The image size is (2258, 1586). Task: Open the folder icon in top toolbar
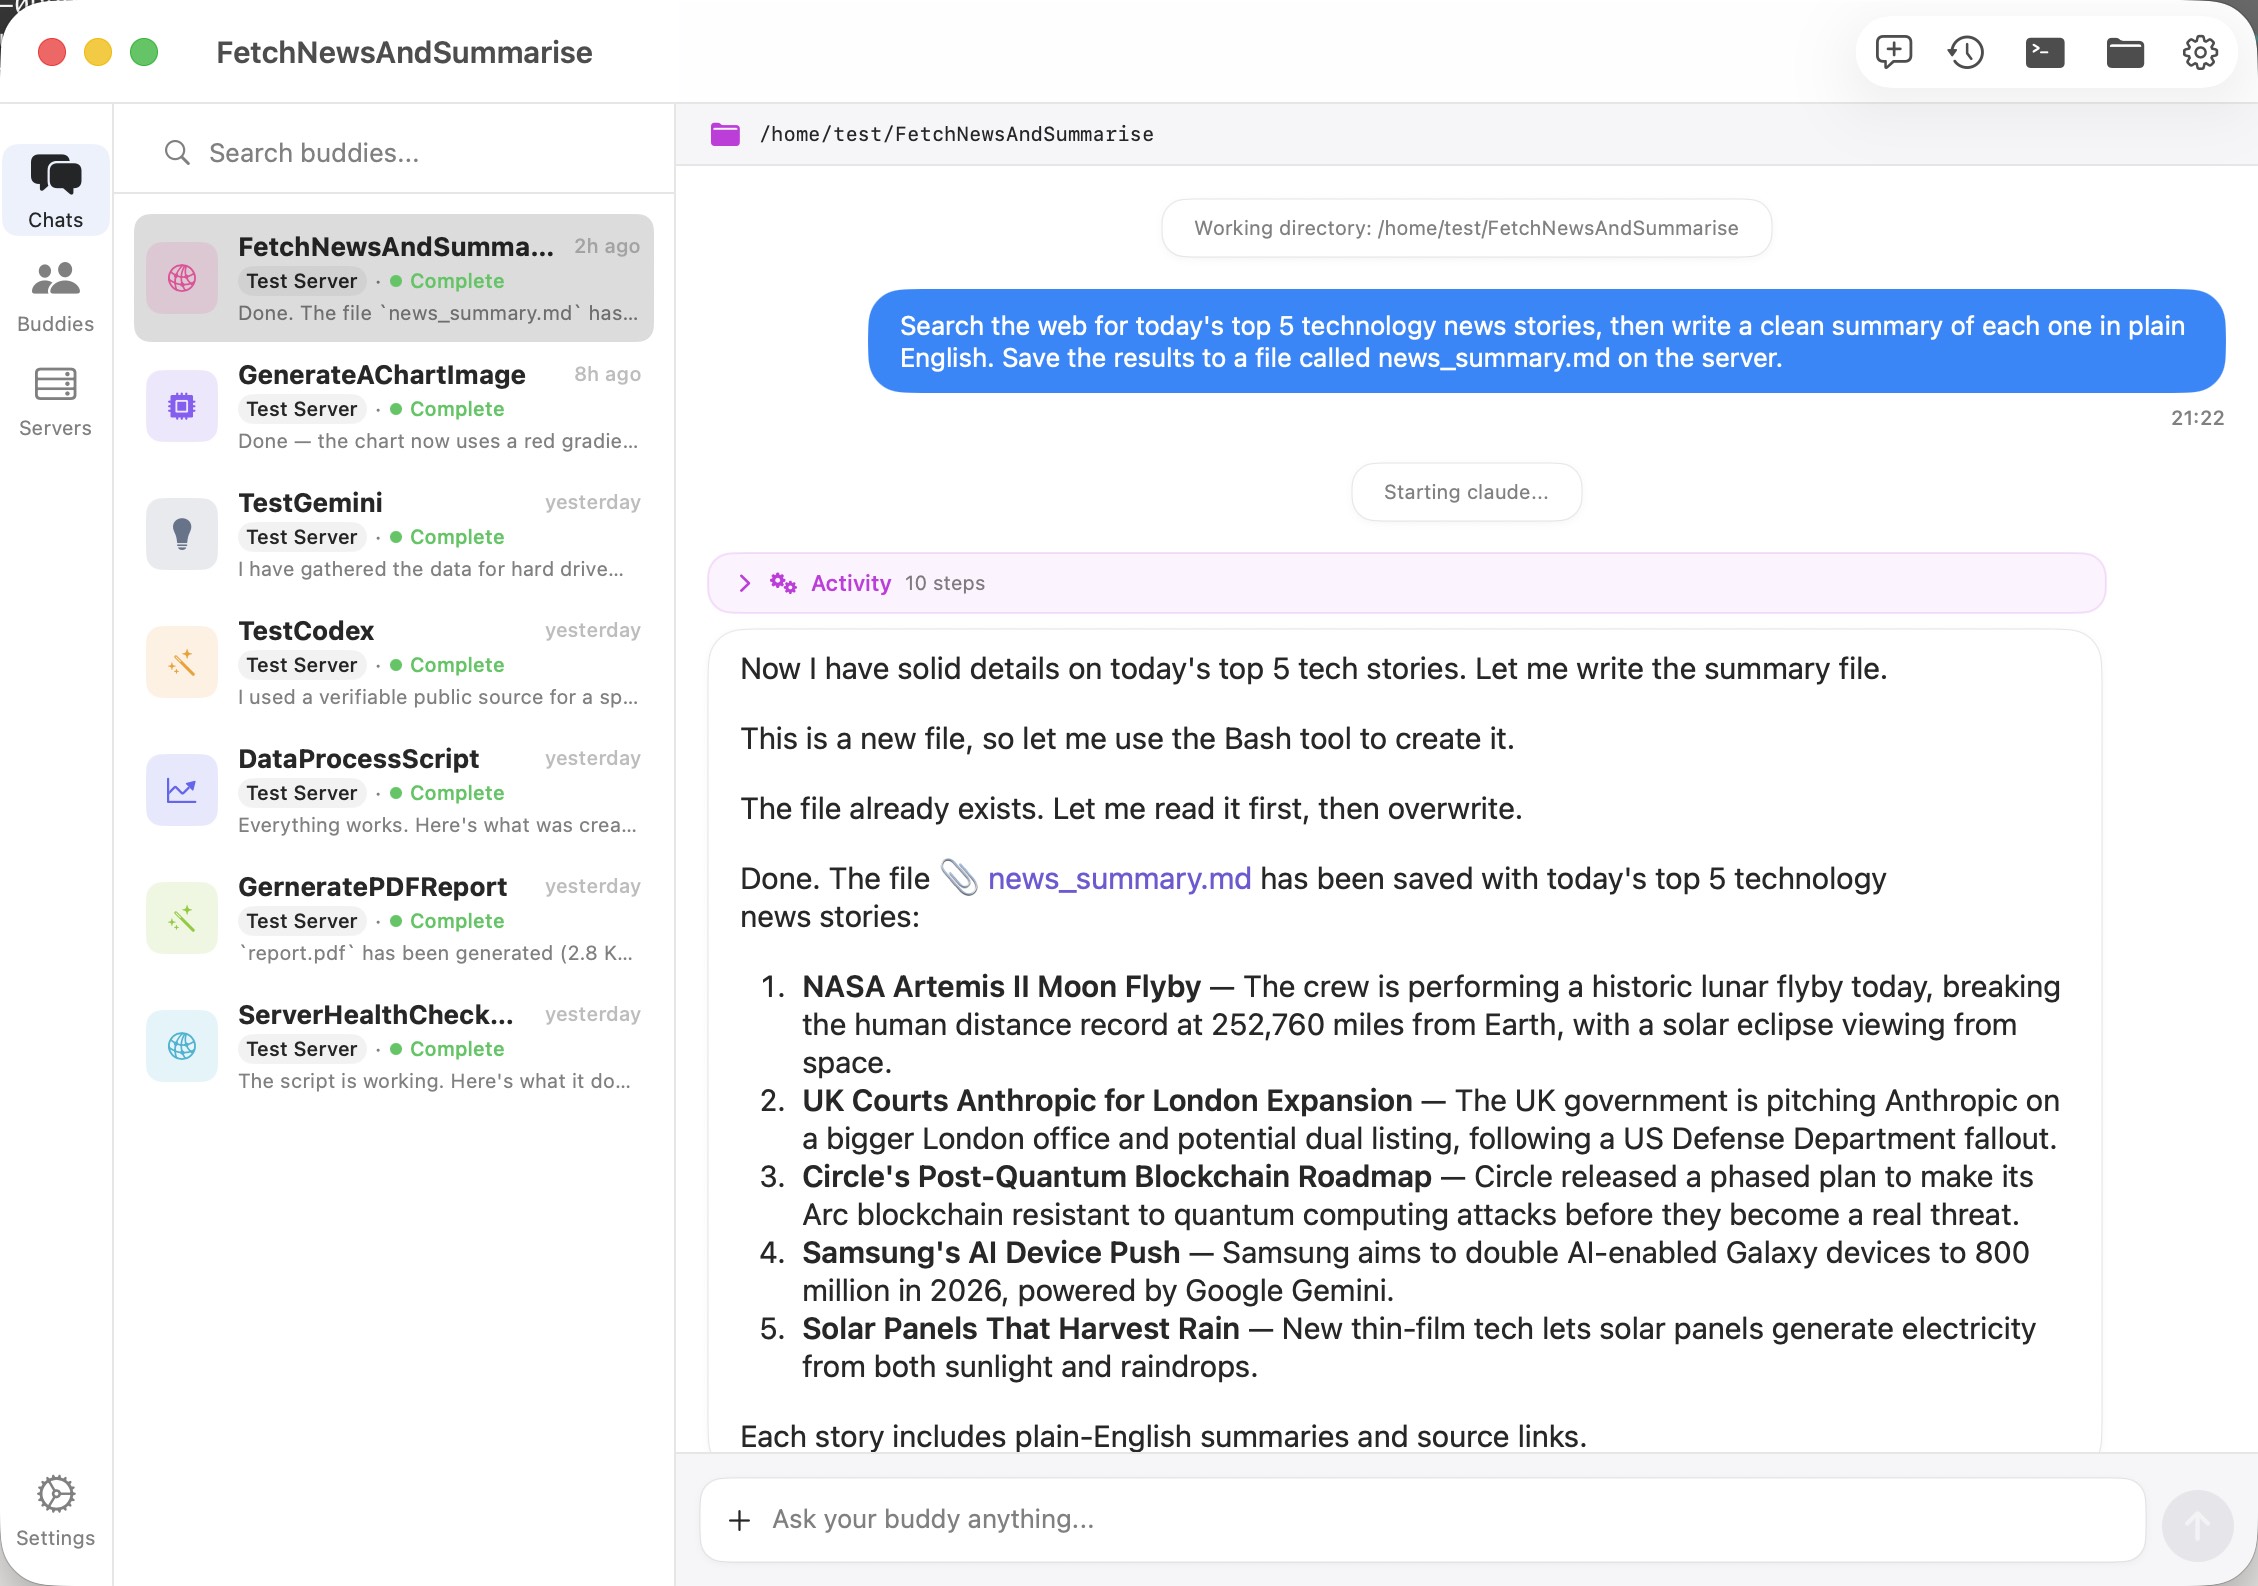[2125, 52]
